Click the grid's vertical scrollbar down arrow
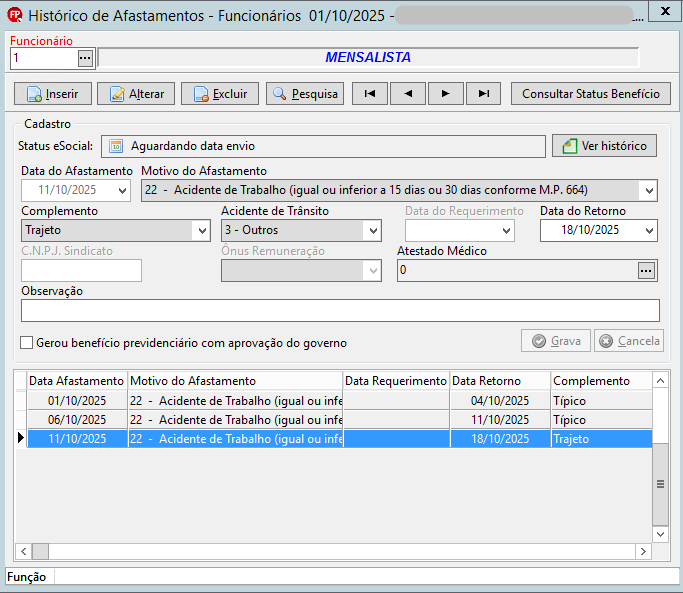 [x=660, y=534]
